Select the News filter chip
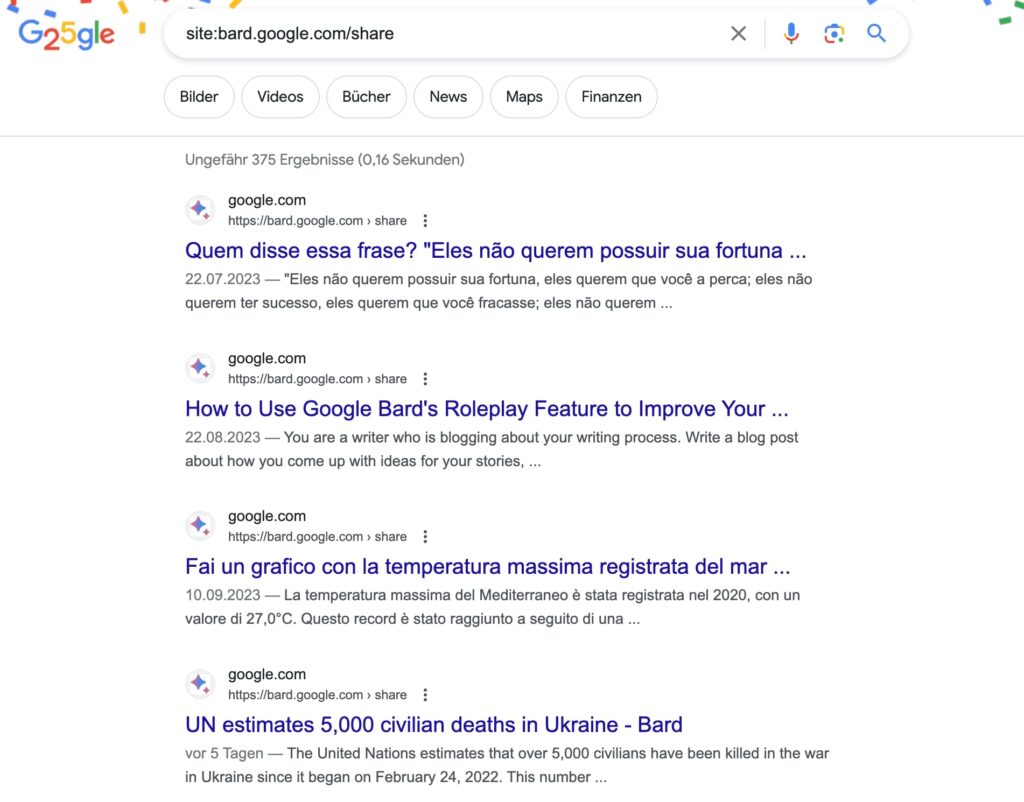This screenshot has width=1024, height=802. coord(448,97)
